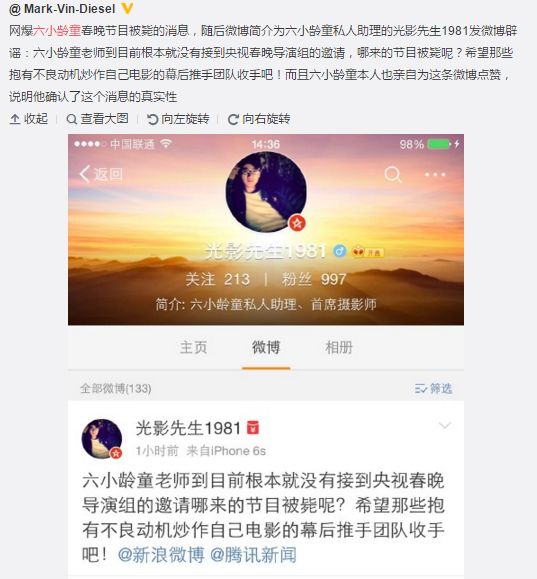Click the male gender icon beside profile name
The width and height of the screenshot is (537, 579).
coord(339,251)
